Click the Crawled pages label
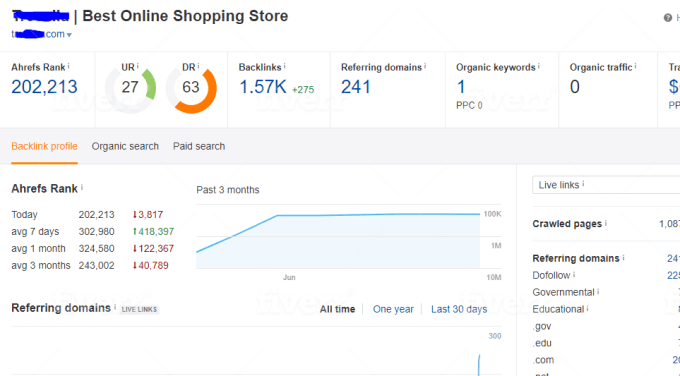The width and height of the screenshot is (680, 376). coord(567,224)
